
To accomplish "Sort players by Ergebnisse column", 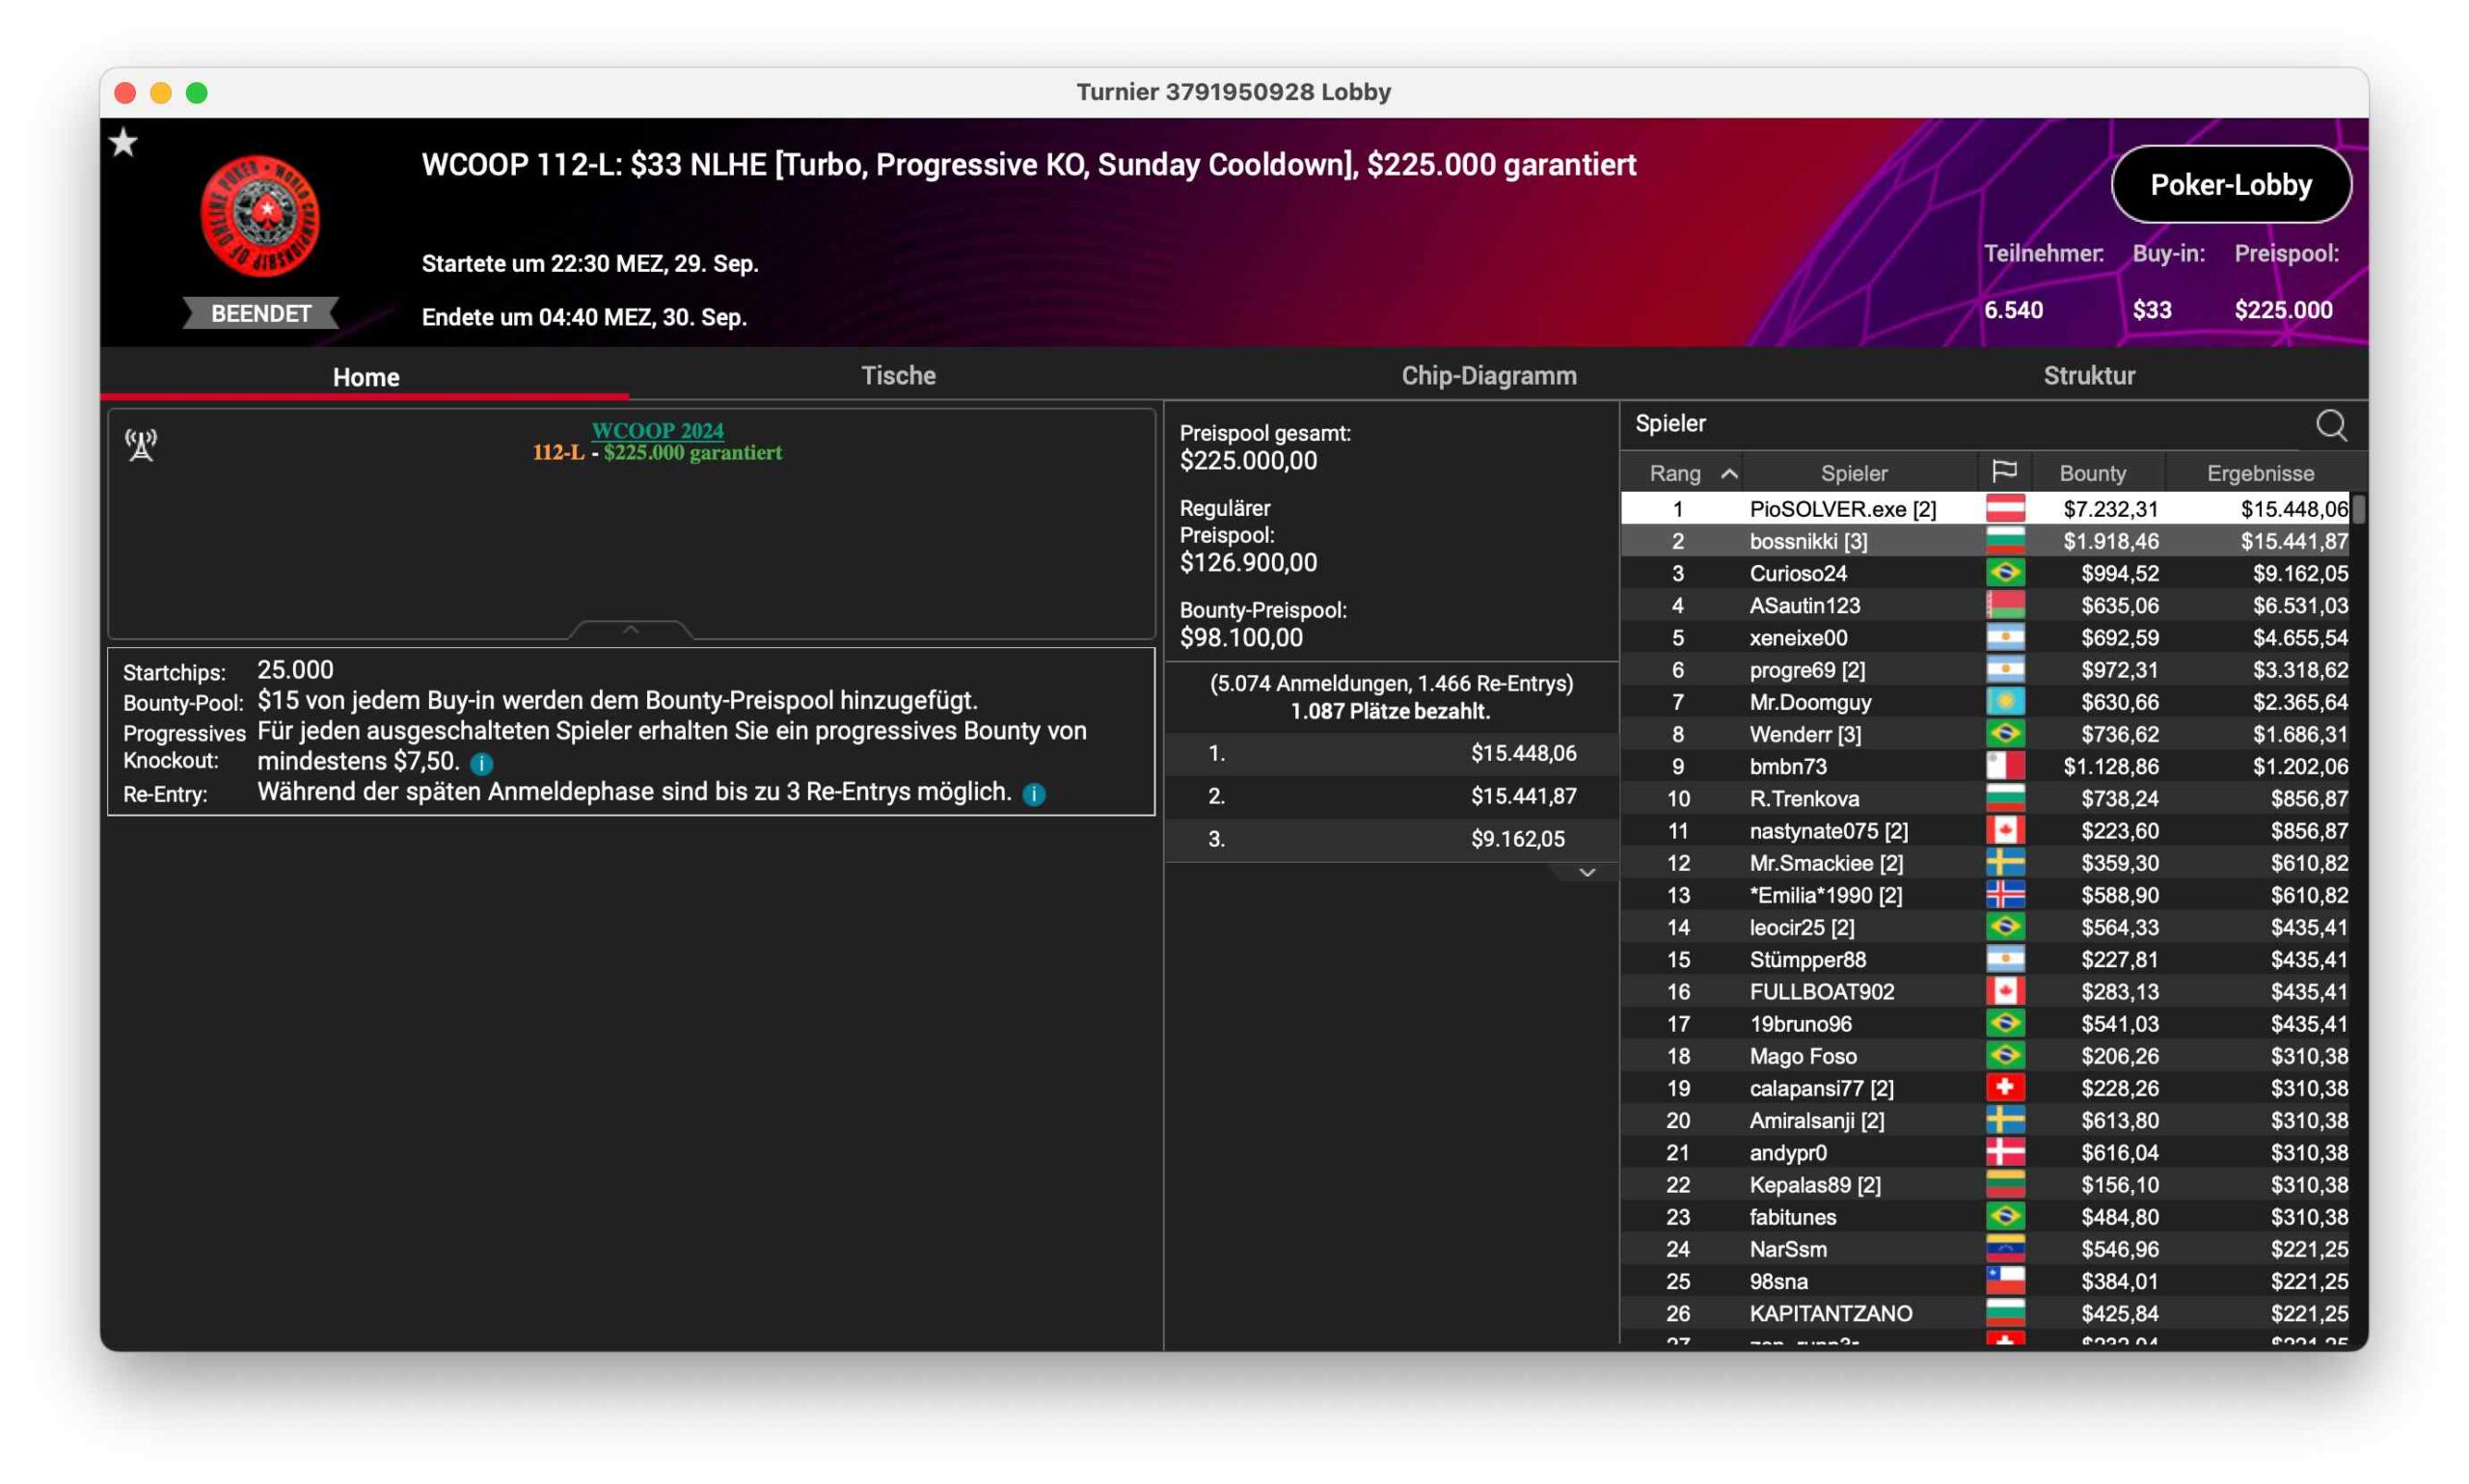I will [x=2259, y=473].
